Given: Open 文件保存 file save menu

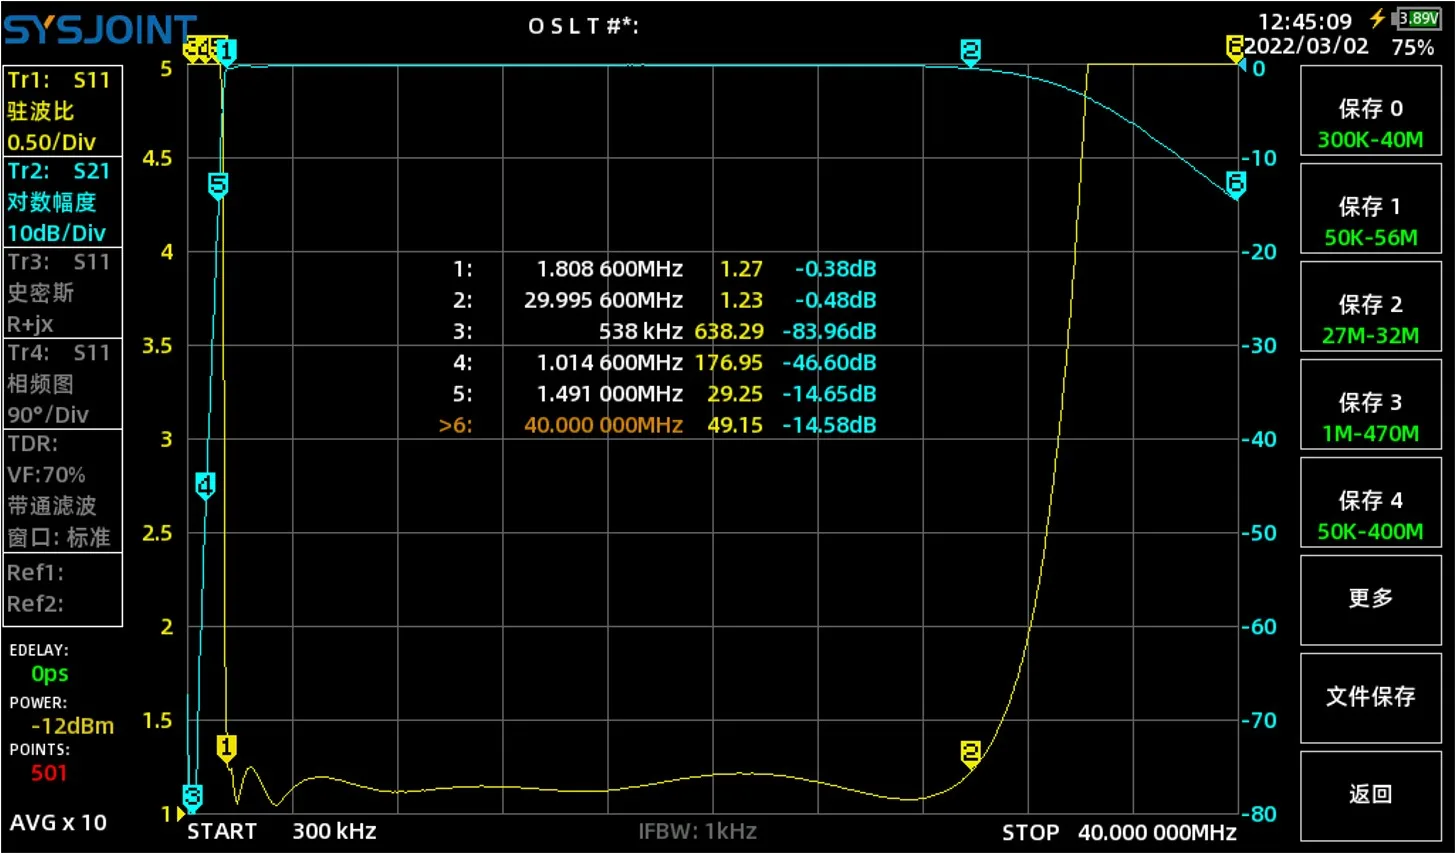Looking at the screenshot, I should tap(1370, 698).
